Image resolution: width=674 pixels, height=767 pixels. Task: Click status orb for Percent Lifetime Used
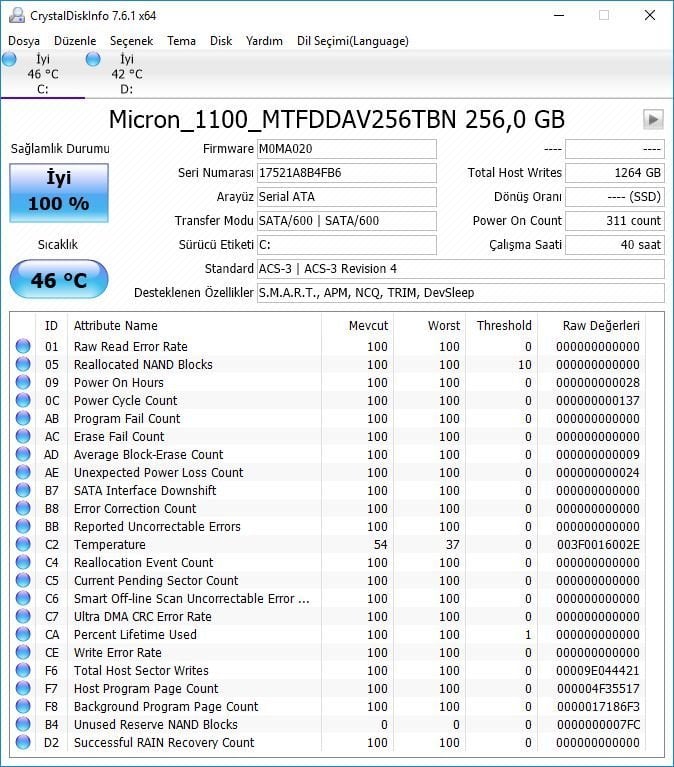23,634
